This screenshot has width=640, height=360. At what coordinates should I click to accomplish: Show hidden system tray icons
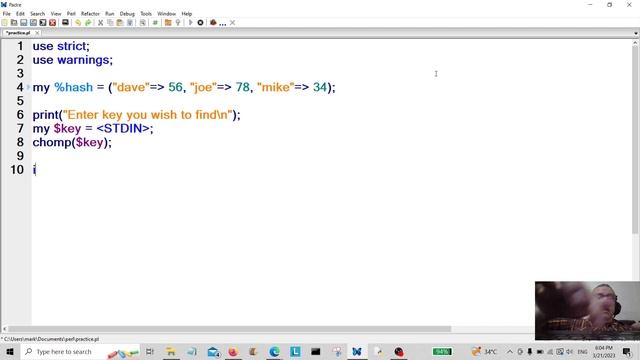[510, 351]
